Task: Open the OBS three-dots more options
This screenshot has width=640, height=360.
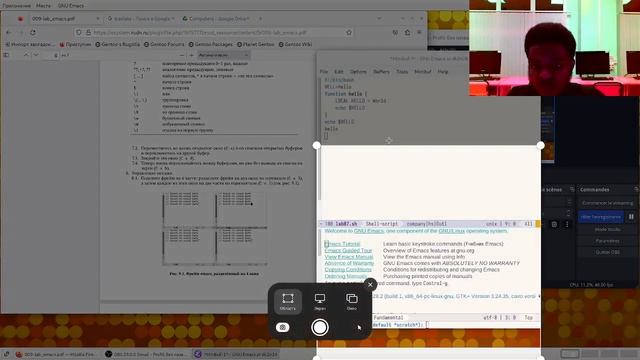Action: point(567,224)
